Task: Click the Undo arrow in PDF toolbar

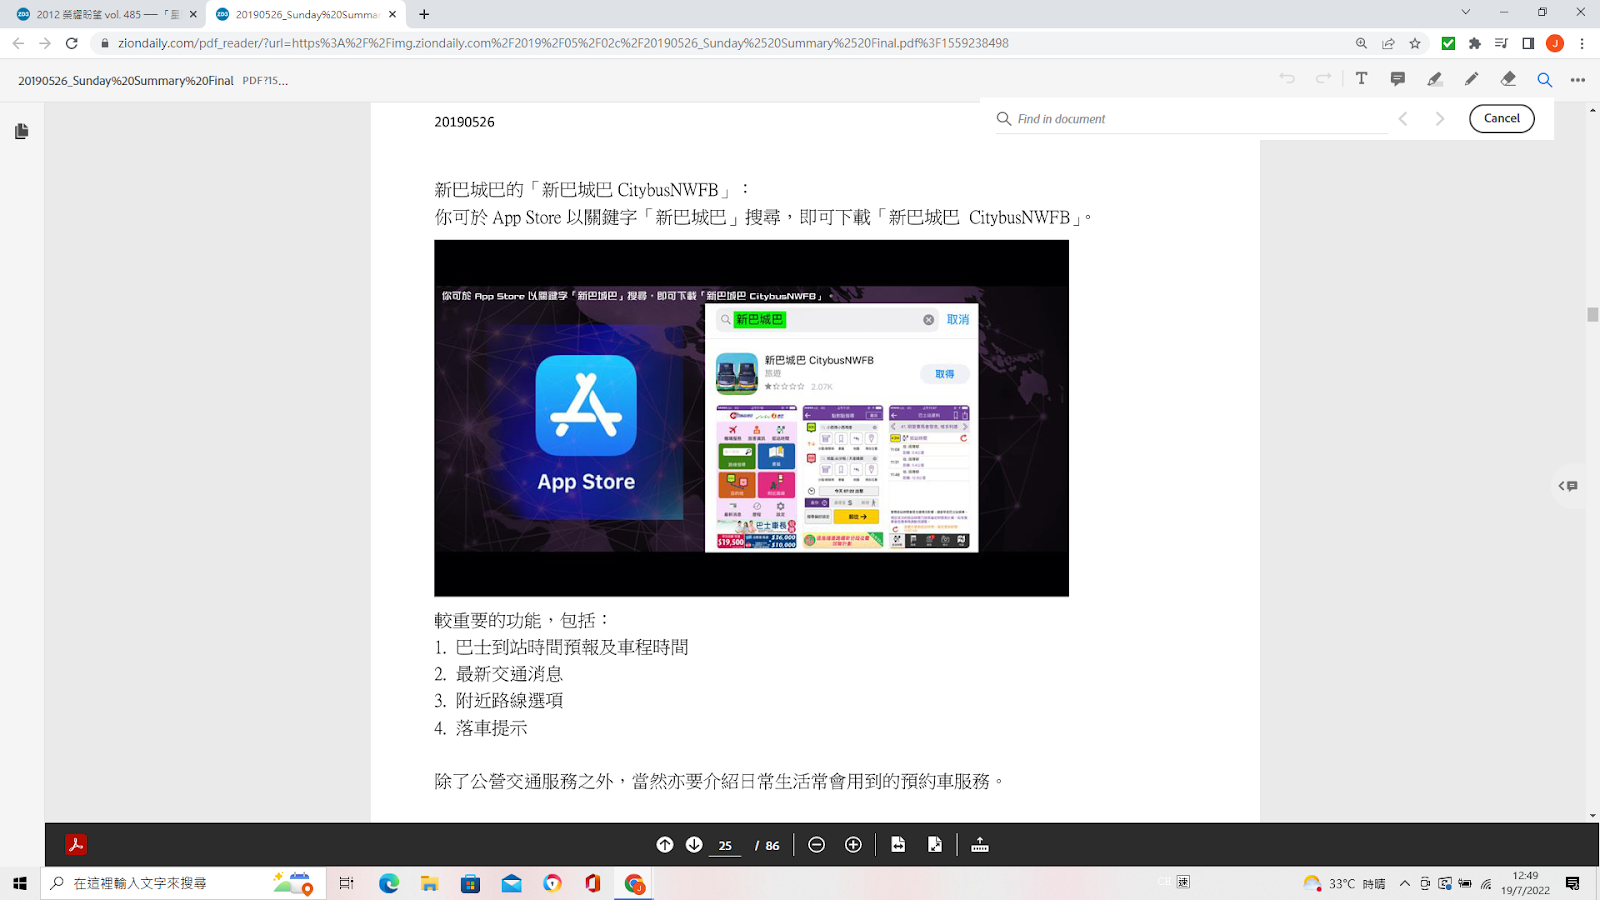Action: click(x=1287, y=79)
